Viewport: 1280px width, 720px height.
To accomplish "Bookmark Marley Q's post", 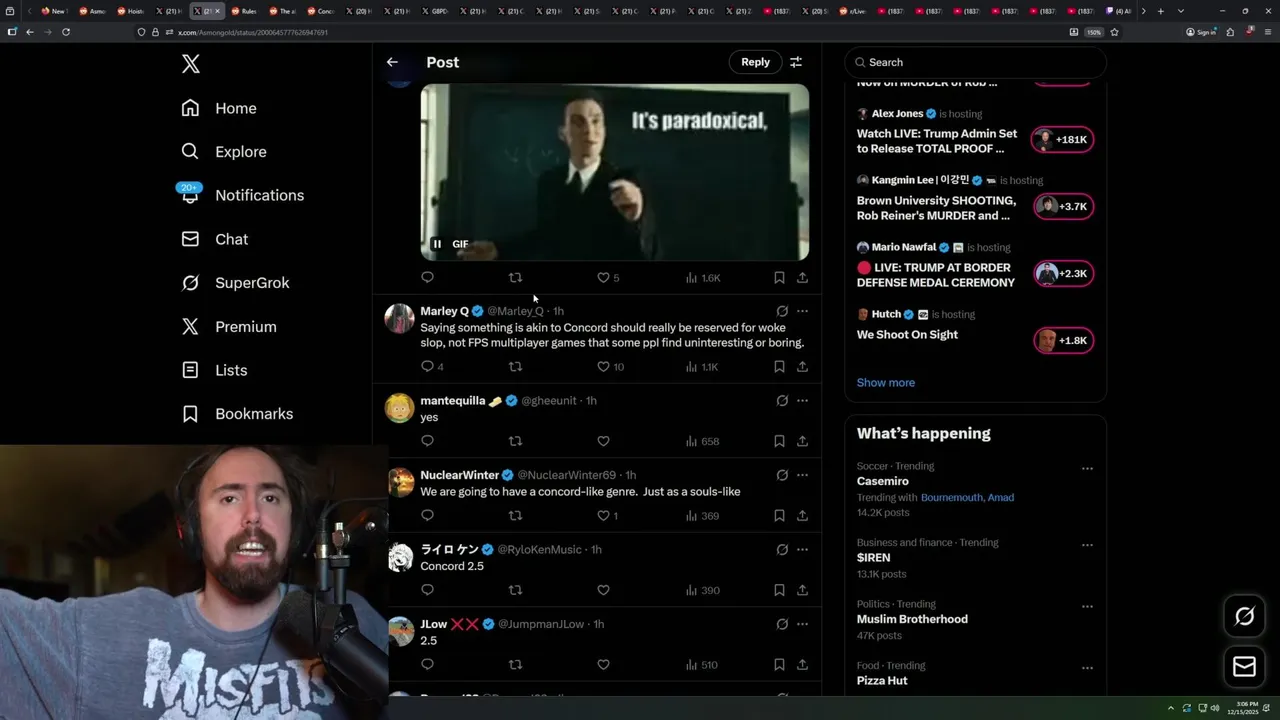I will pos(779,366).
